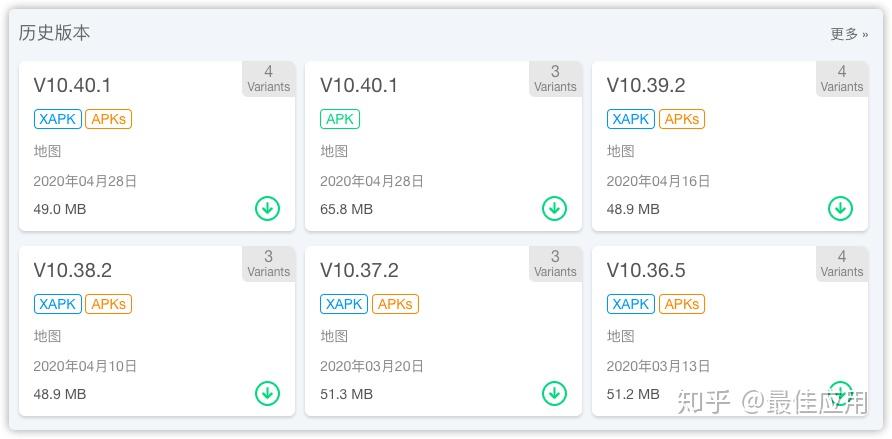Select APKs tag on V10.37.2
Image resolution: width=892 pixels, height=439 pixels.
click(x=395, y=304)
